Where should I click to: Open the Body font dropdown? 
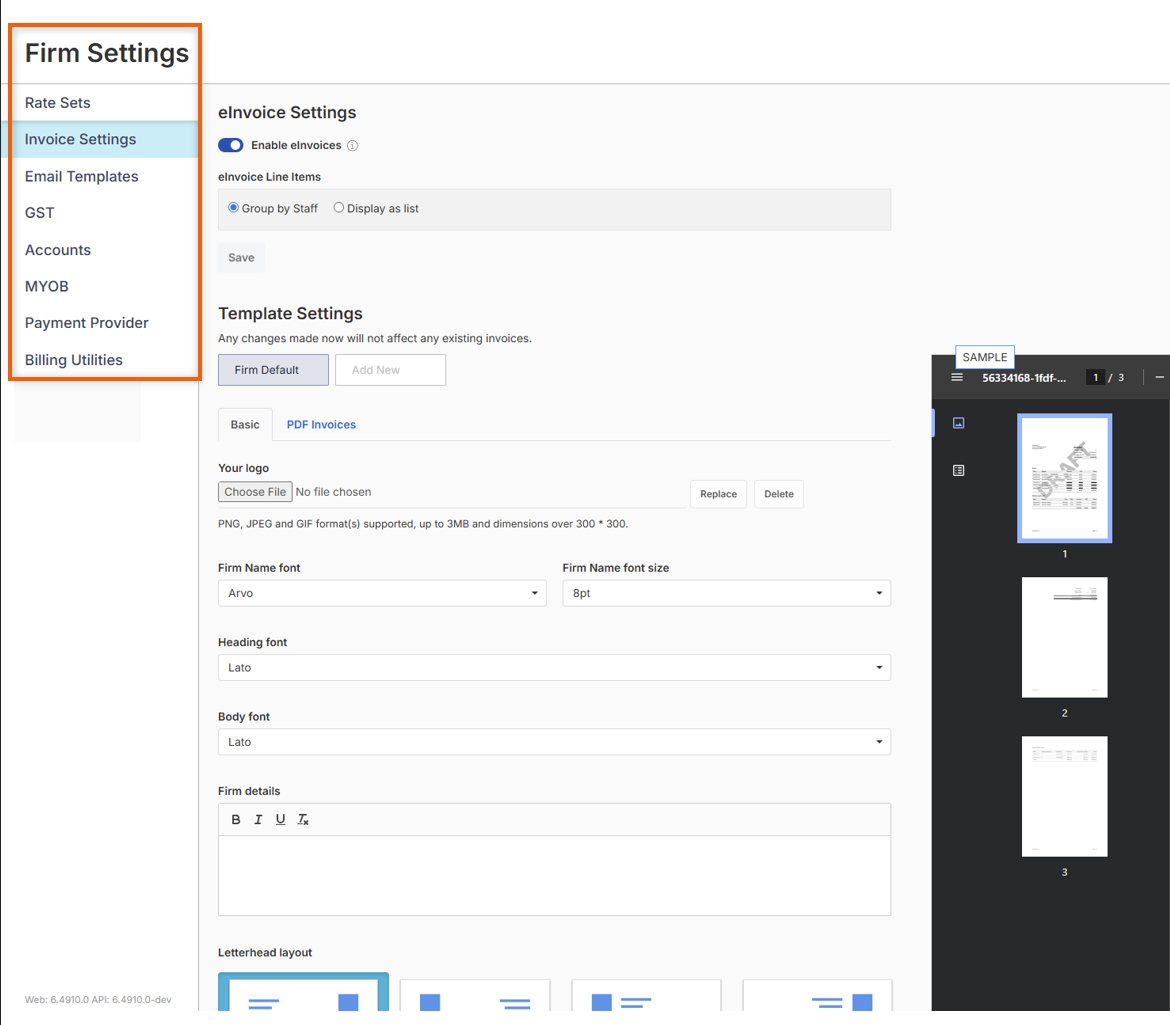click(554, 742)
